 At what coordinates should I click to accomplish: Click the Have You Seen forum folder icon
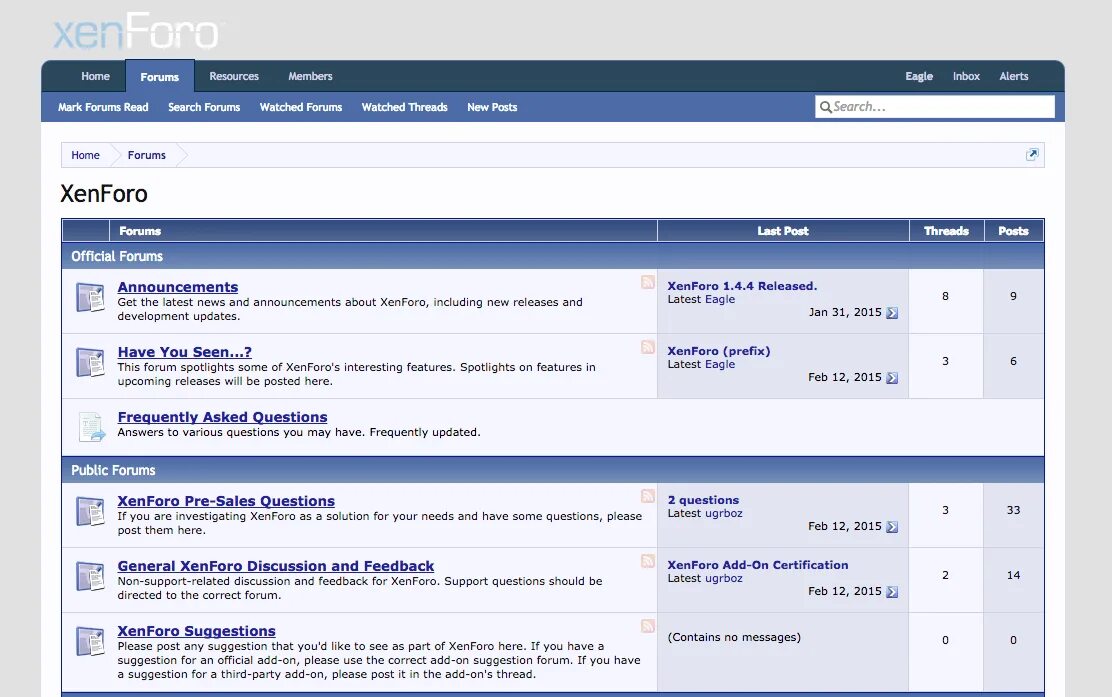pos(90,362)
